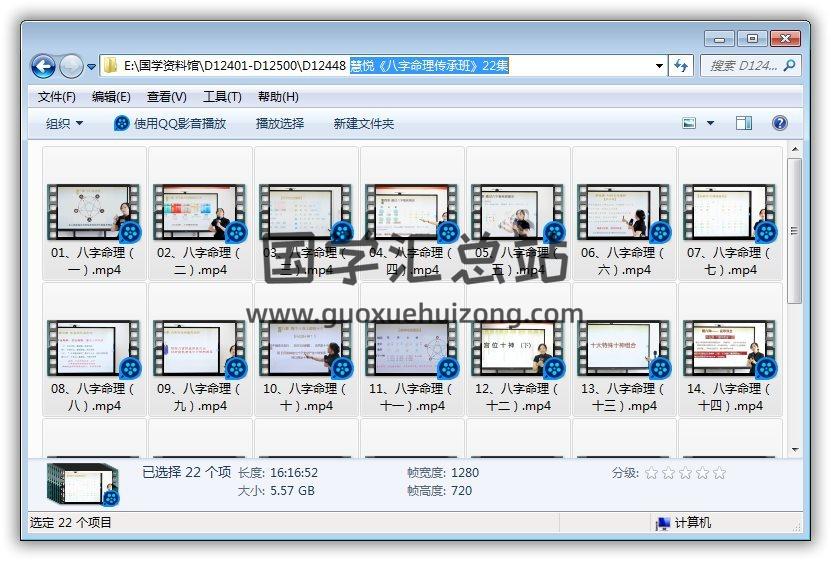Click the scrollbar down arrow
The width and height of the screenshot is (831, 561).
794,450
